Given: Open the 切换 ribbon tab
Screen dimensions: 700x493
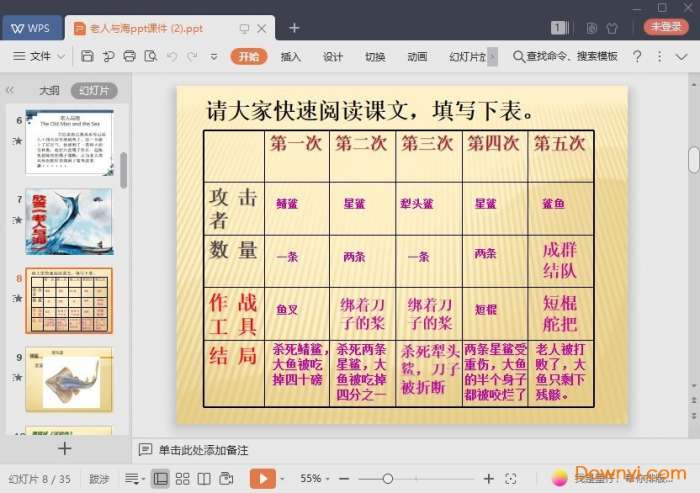Looking at the screenshot, I should click(375, 57).
